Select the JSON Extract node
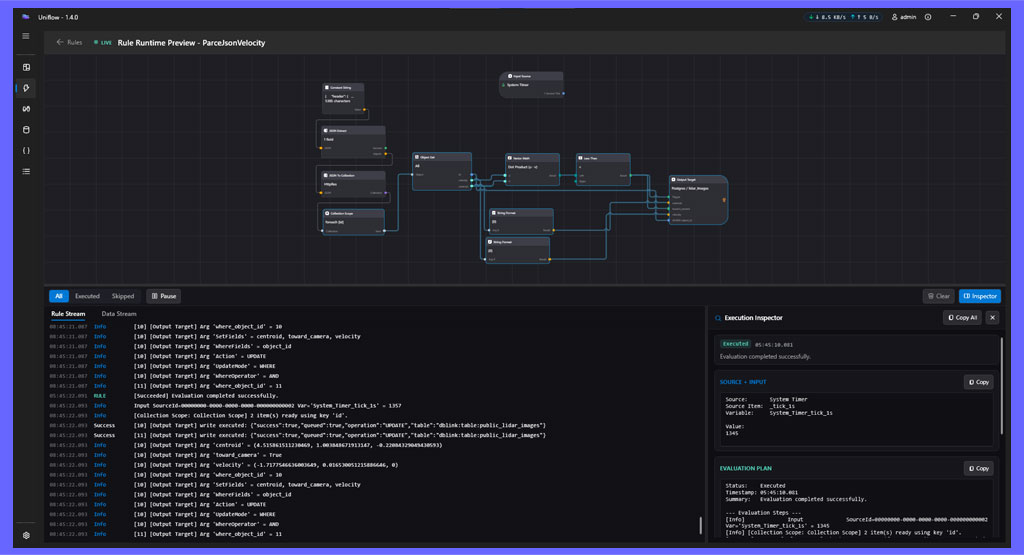 coord(353,142)
